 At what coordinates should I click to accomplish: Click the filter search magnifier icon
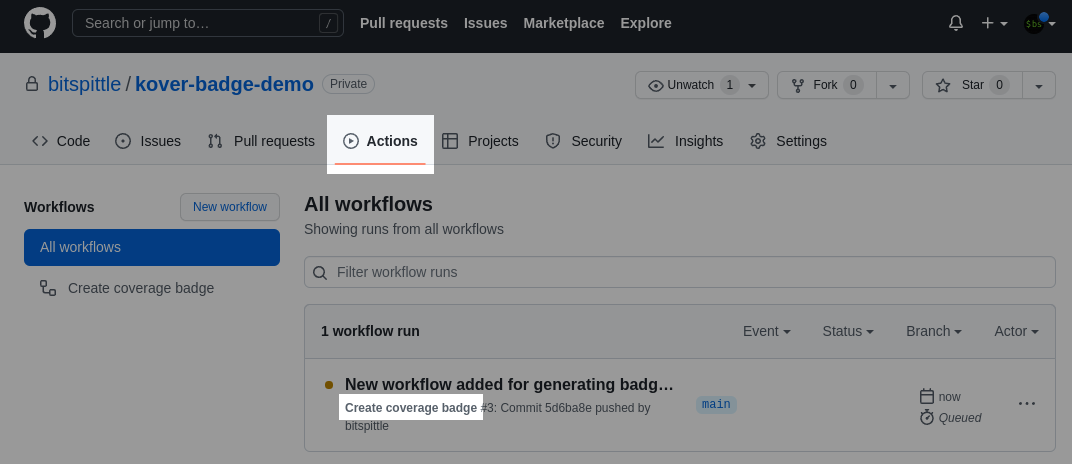pyautogui.click(x=320, y=273)
